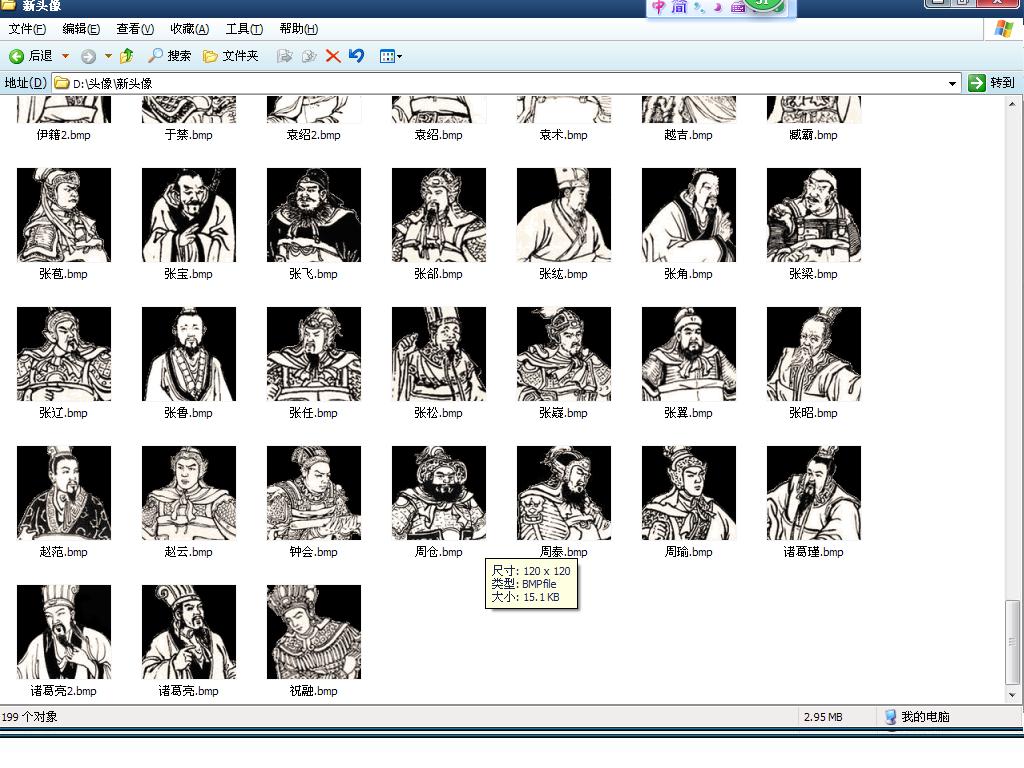
Task: Expand the address bar dropdown arrow
Action: tap(952, 84)
